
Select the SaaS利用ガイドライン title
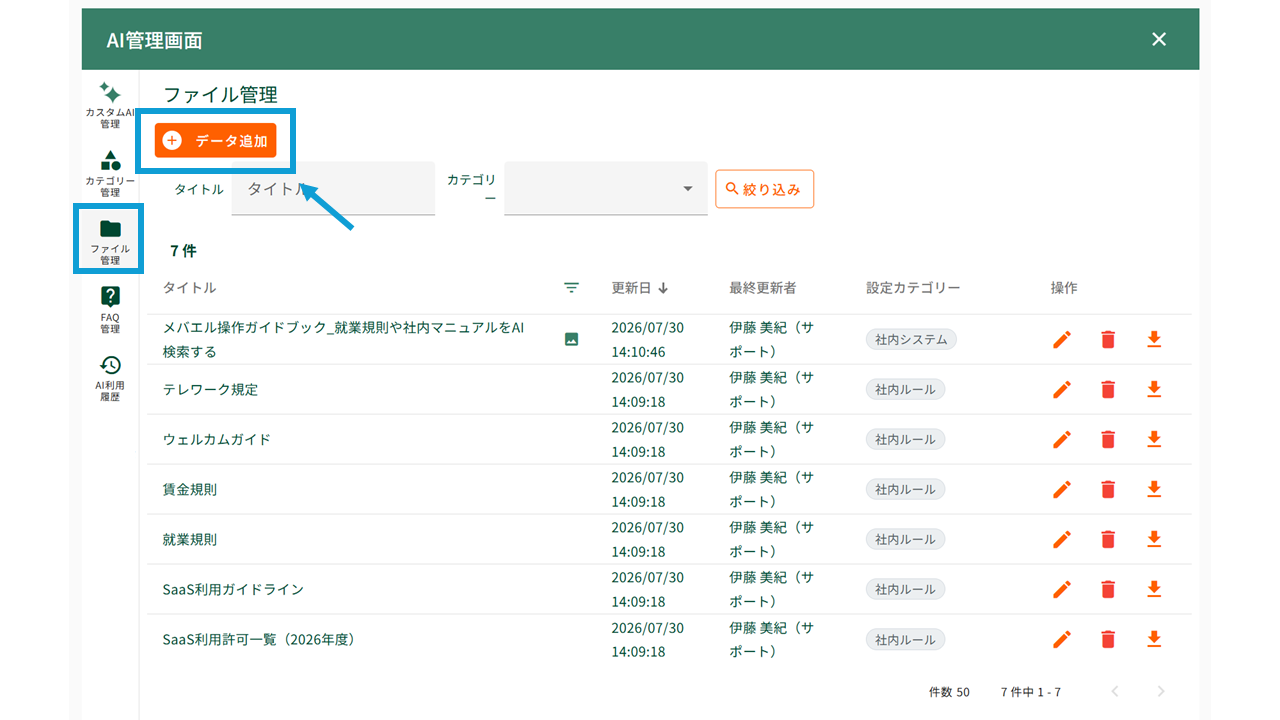[233, 589]
